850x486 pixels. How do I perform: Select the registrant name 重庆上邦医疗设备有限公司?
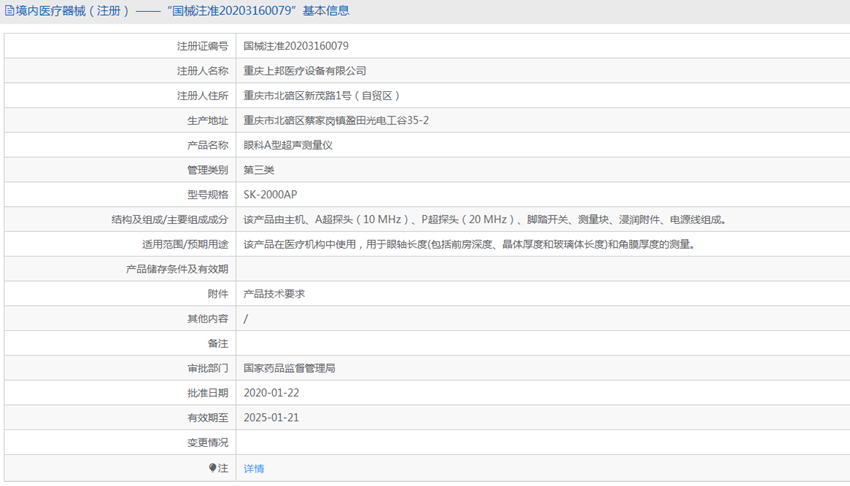305,71
